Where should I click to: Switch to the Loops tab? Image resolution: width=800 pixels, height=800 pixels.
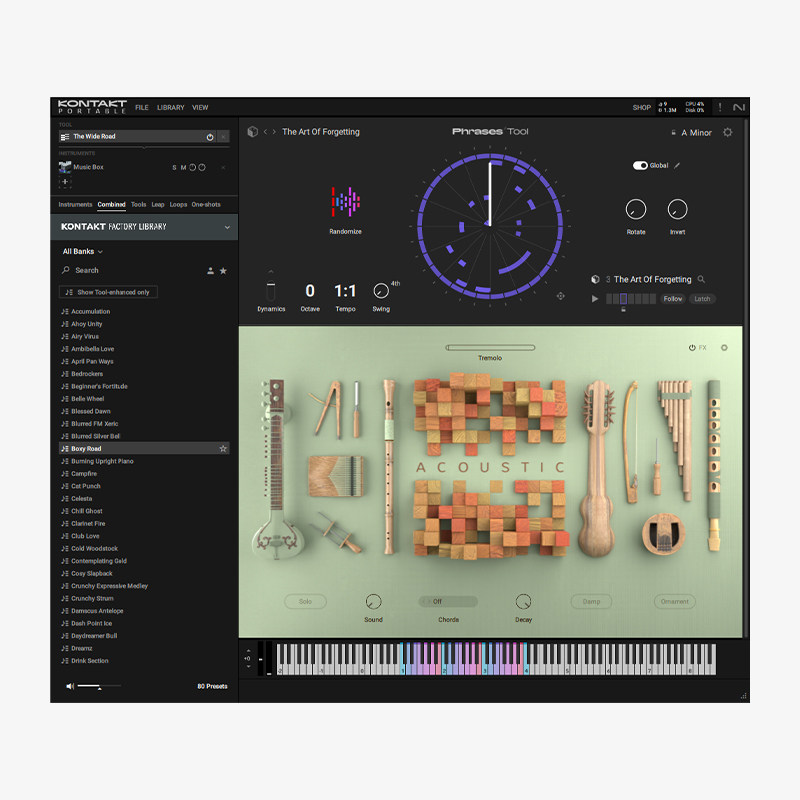(178, 205)
